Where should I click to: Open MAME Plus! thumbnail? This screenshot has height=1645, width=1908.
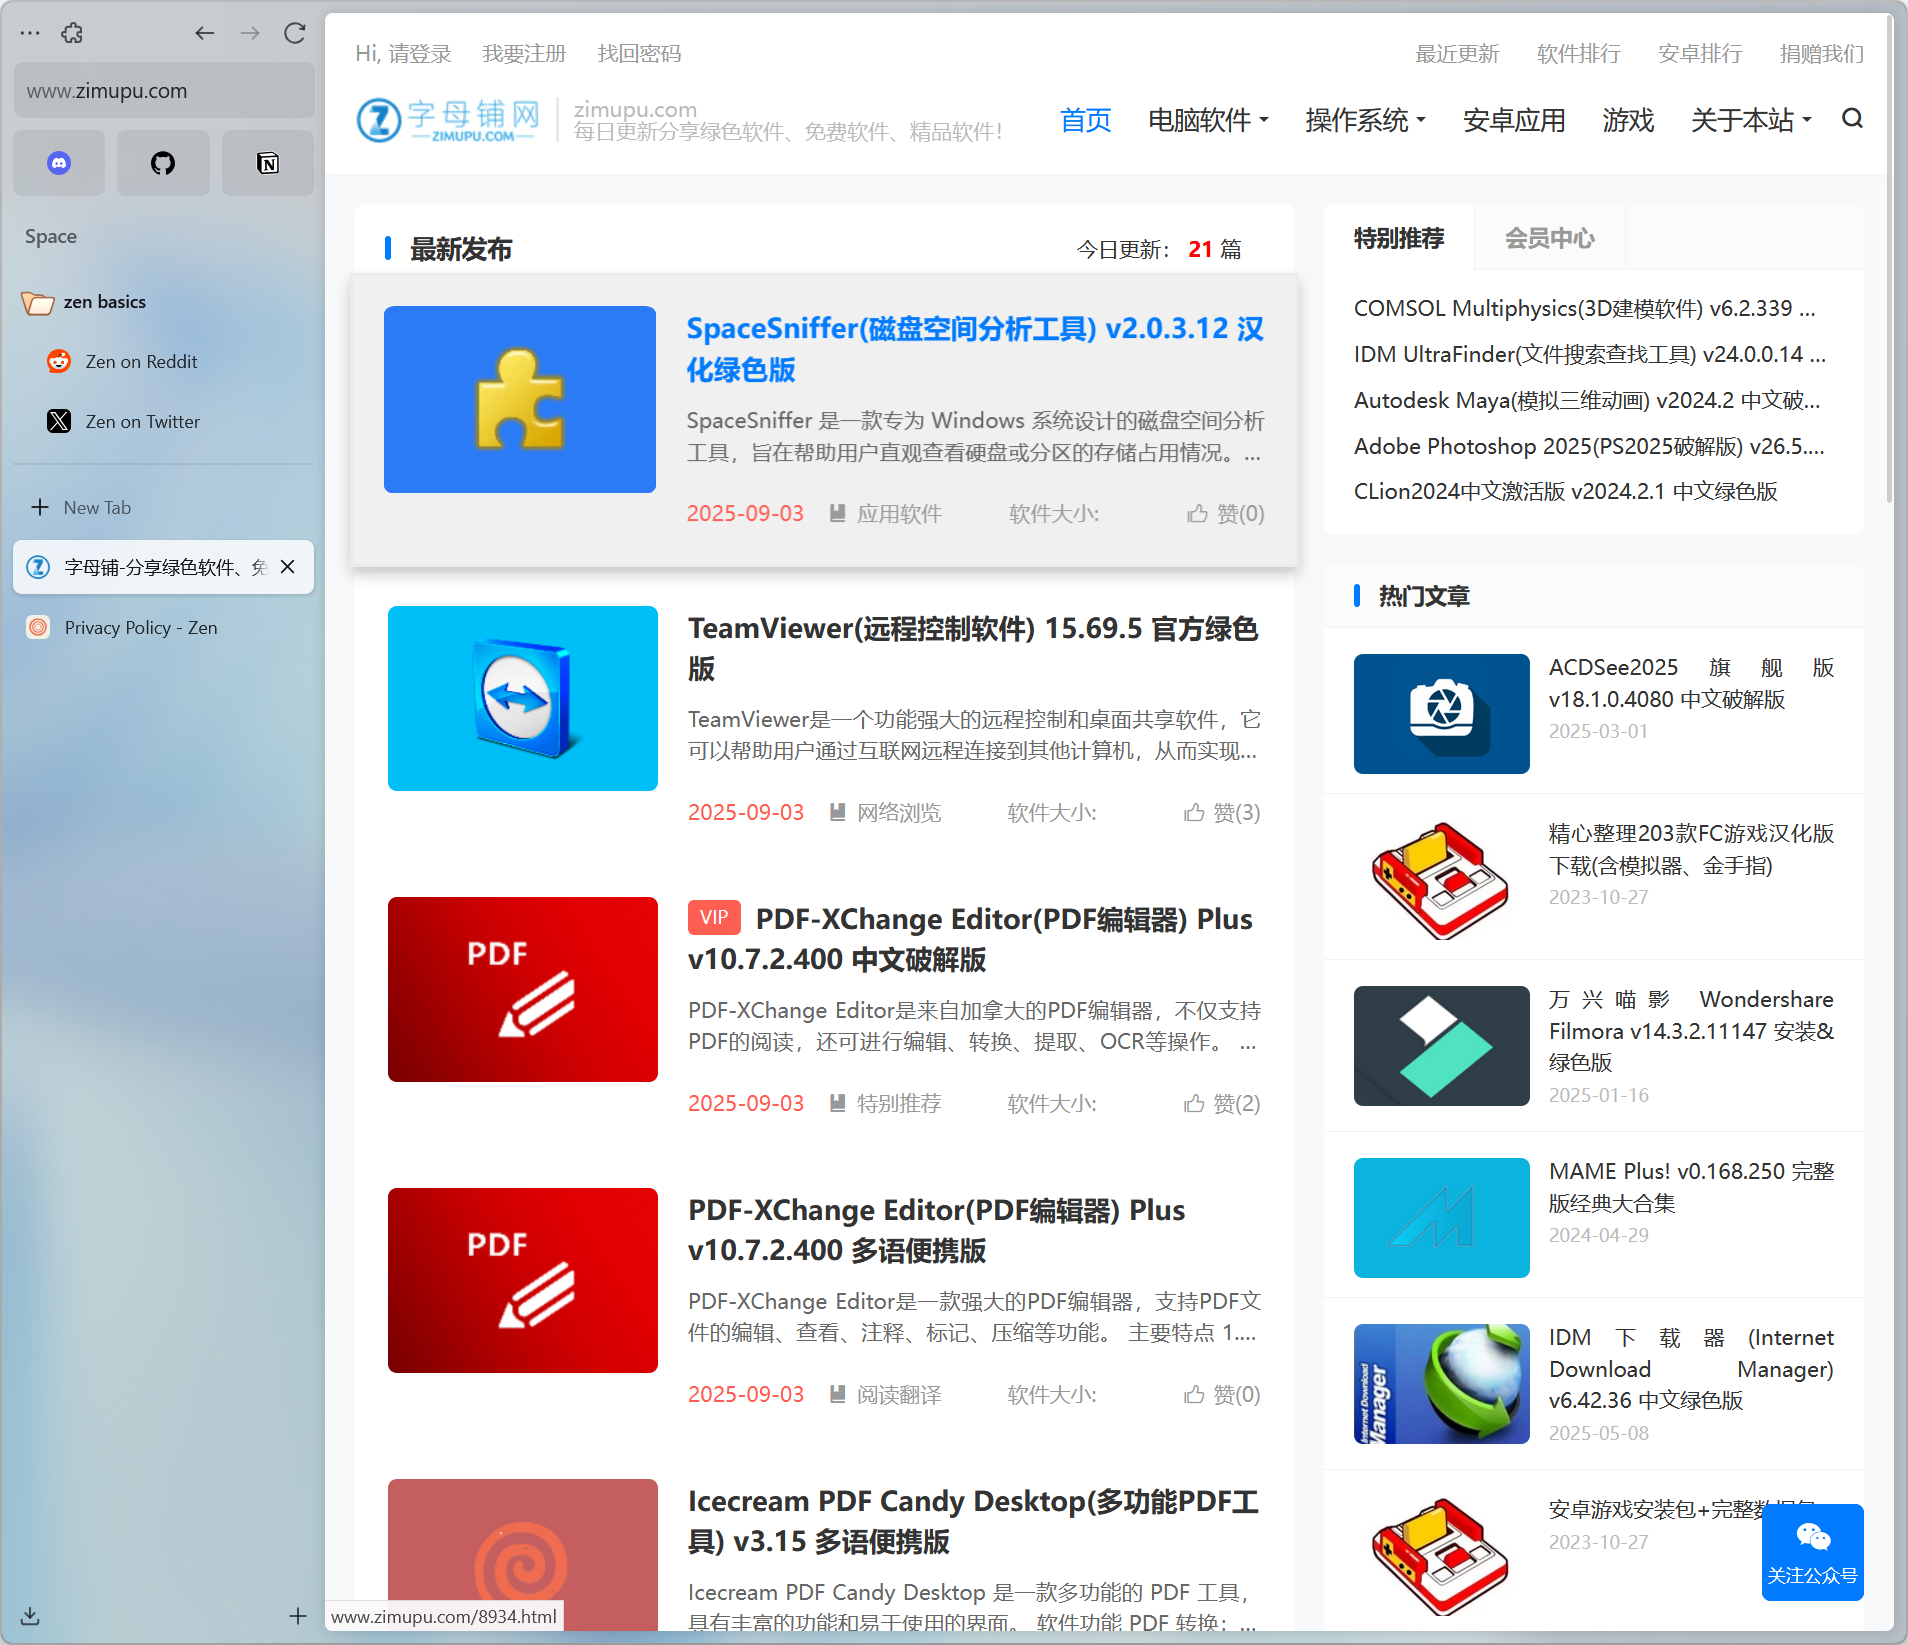click(x=1441, y=1217)
